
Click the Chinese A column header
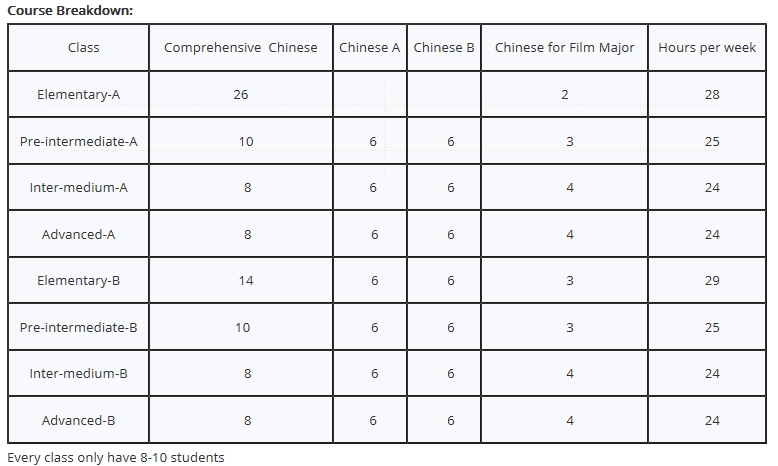(x=370, y=48)
